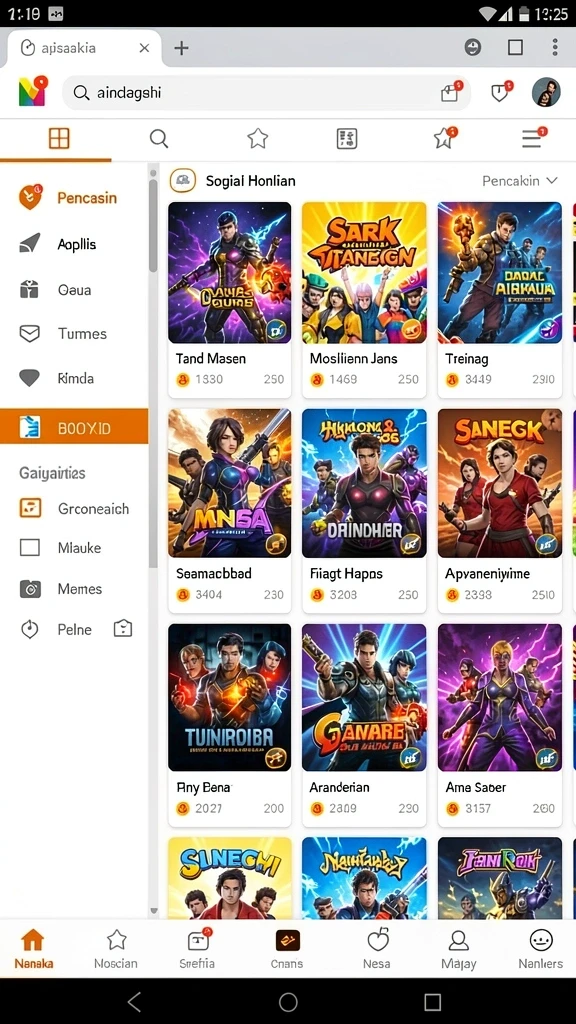Click the badge icon on Moslienn Jans cover
Screen dimensions: 576x1024
tap(411, 330)
